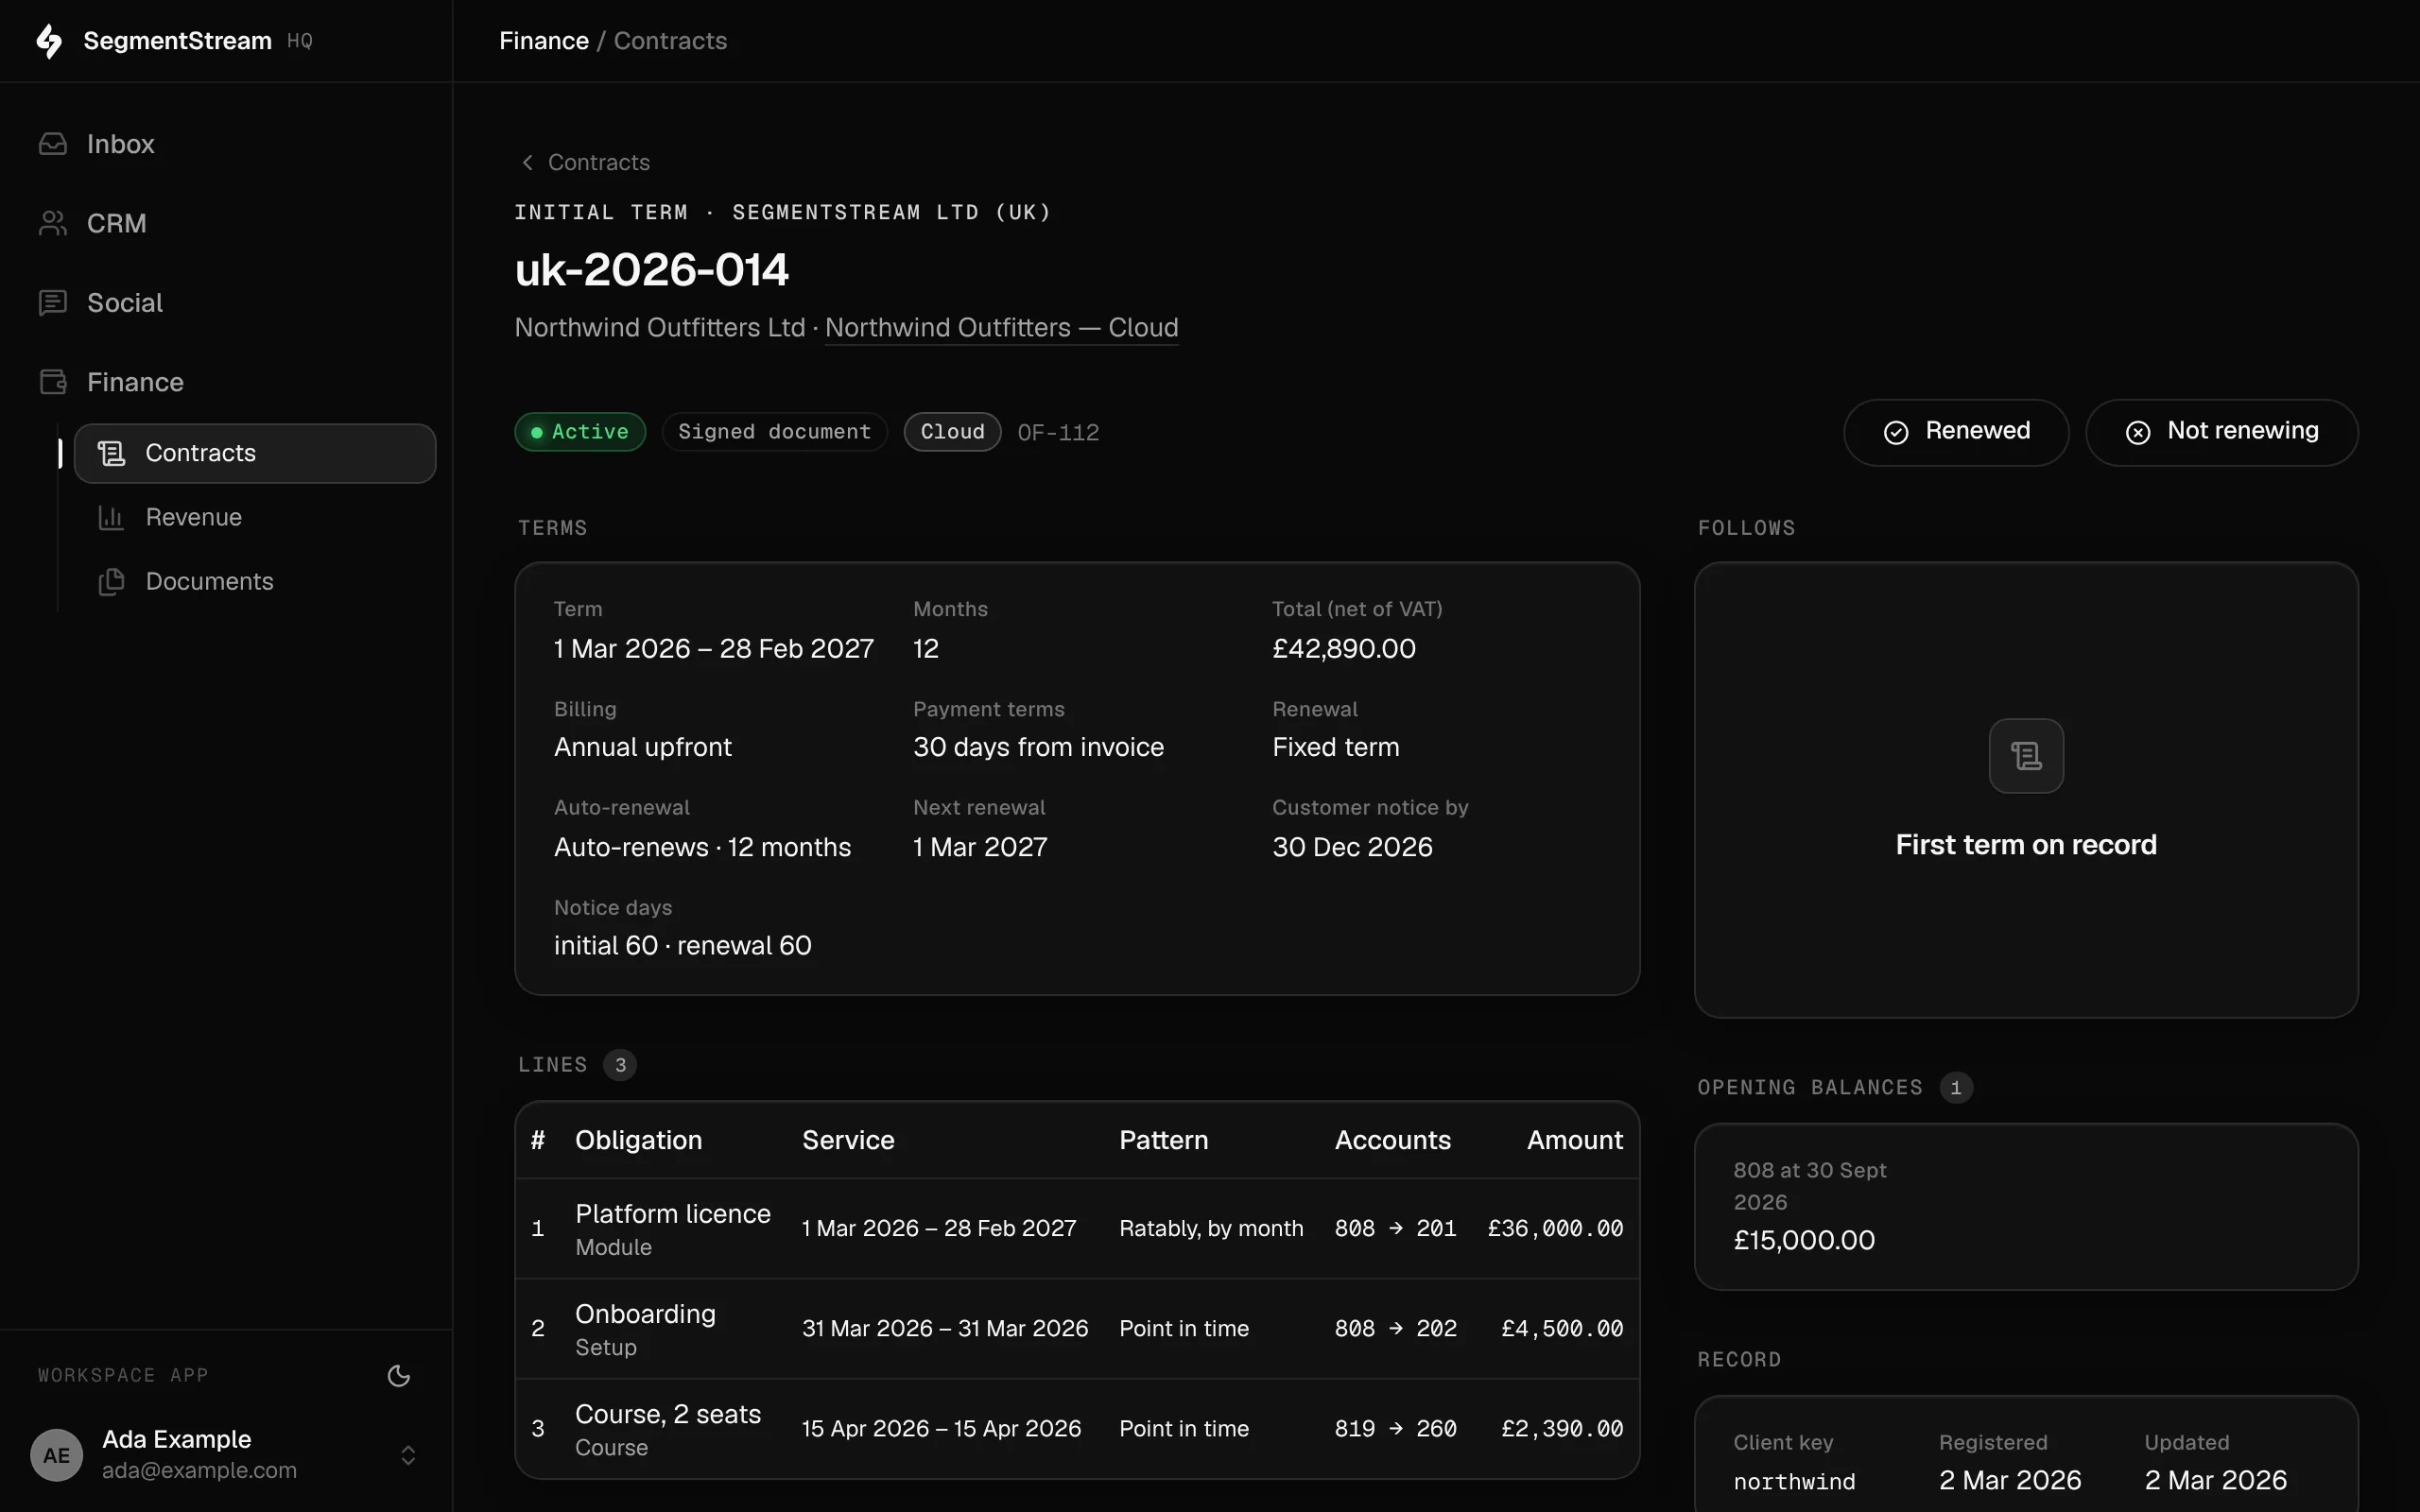Screen dimensions: 2420x1512
Task: Click the northwind client key value
Action: point(1794,1482)
